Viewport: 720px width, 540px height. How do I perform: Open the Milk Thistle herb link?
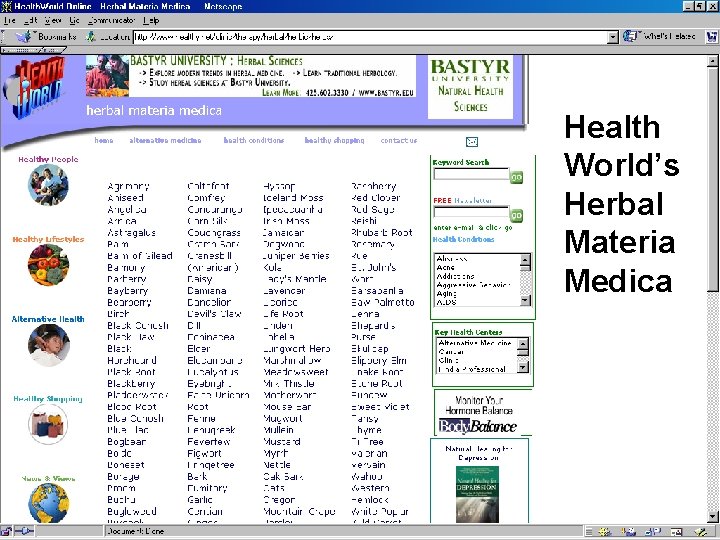(x=289, y=383)
